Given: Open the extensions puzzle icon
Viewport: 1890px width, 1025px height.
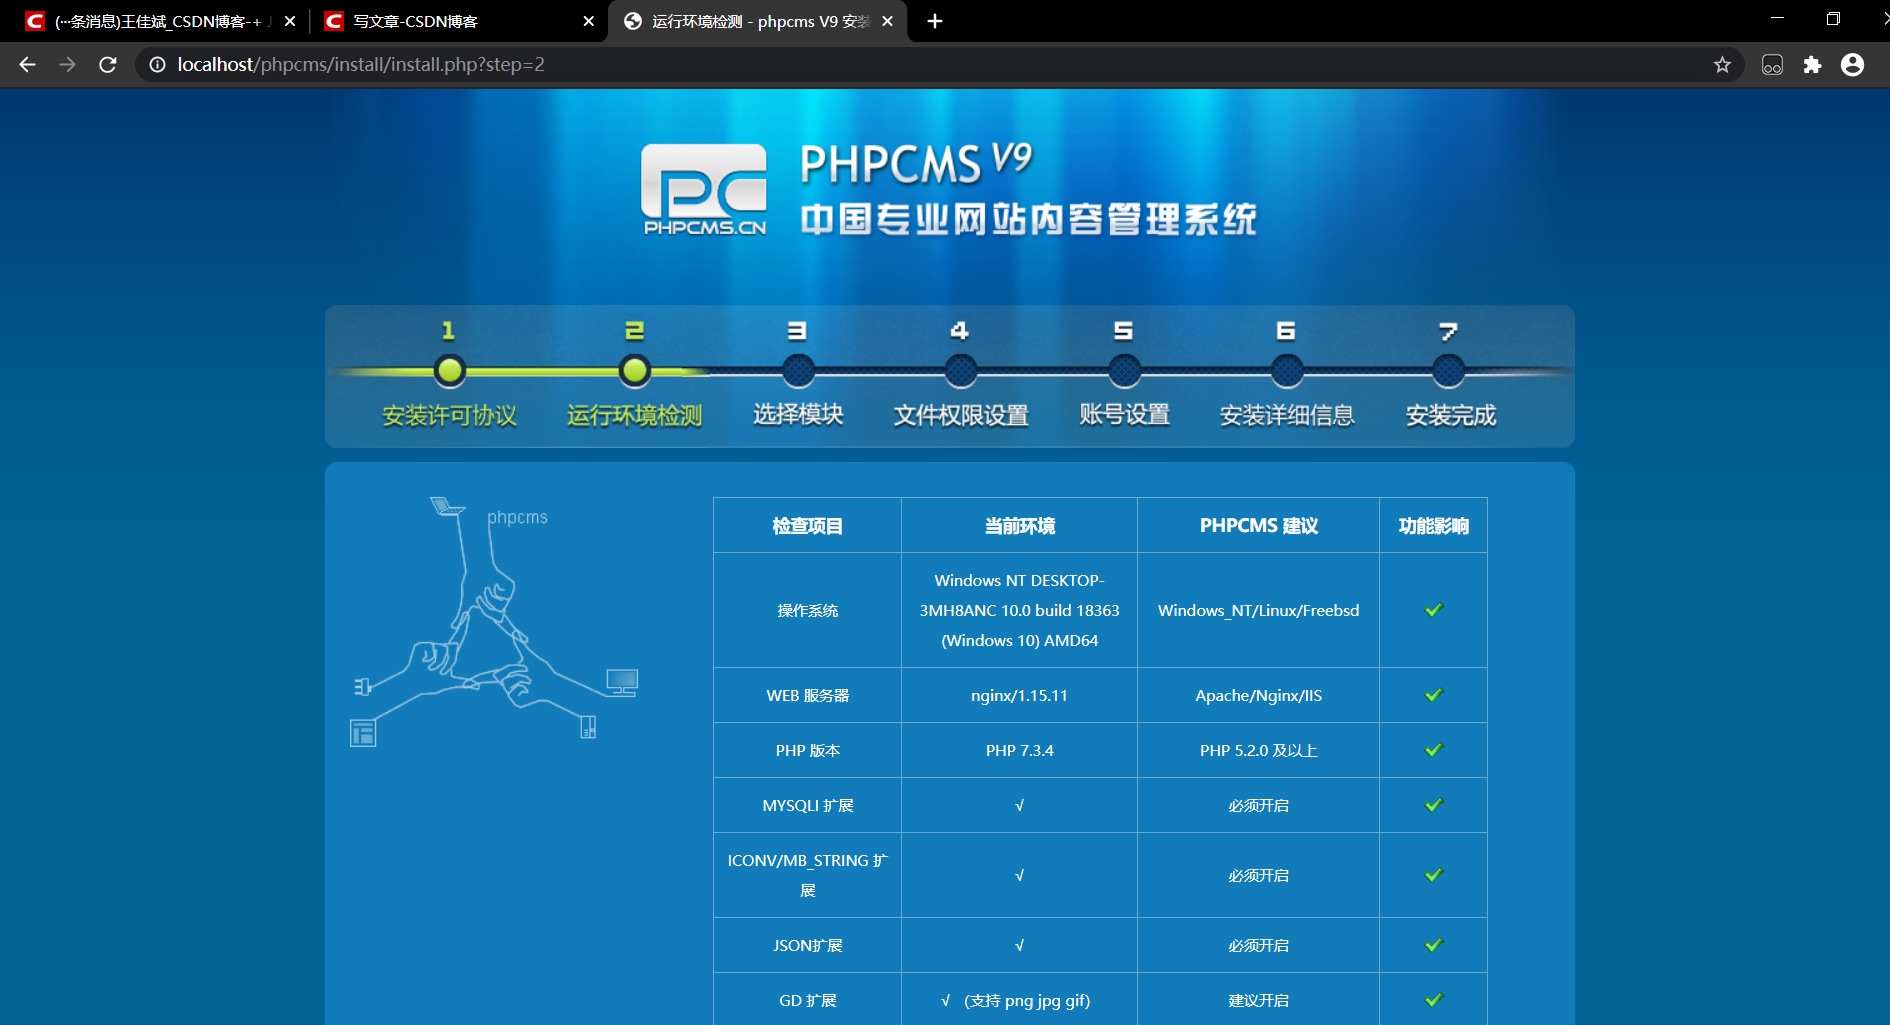Looking at the screenshot, I should pos(1812,65).
